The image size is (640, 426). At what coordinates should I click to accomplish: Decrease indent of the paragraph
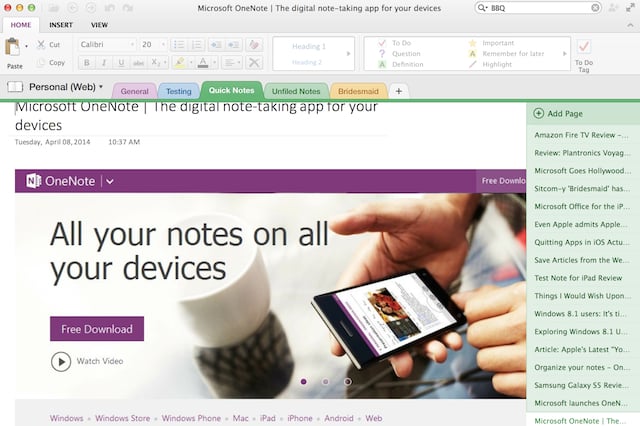click(216, 44)
